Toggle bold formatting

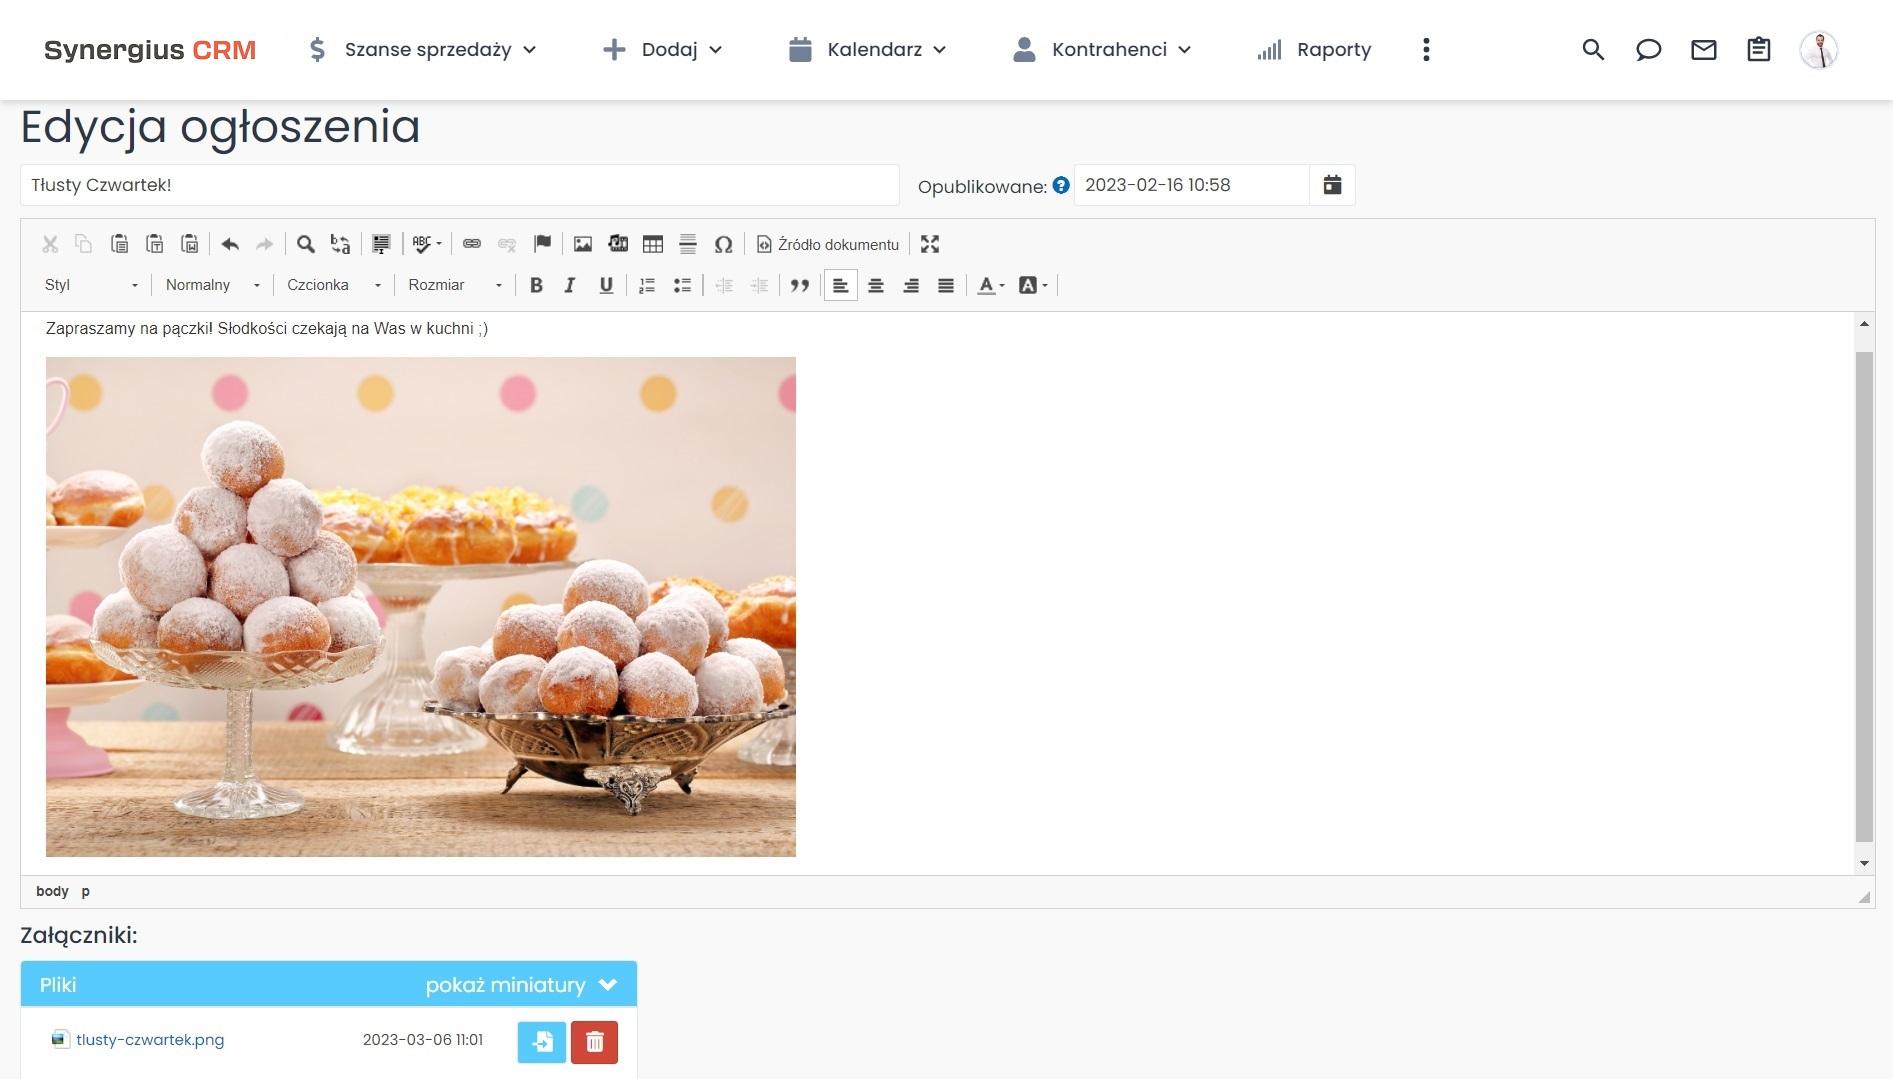click(x=536, y=286)
